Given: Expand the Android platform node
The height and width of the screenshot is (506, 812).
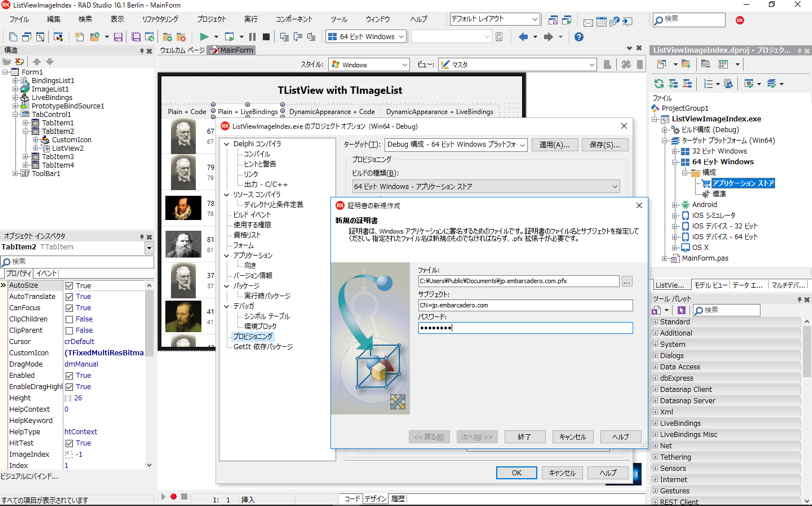Looking at the screenshot, I should coord(675,205).
